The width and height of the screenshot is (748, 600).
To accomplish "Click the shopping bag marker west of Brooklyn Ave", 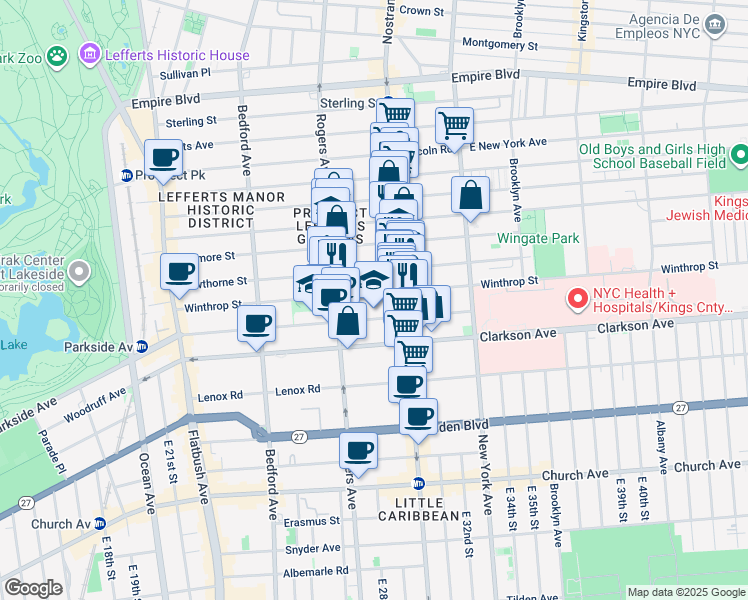I will point(470,197).
